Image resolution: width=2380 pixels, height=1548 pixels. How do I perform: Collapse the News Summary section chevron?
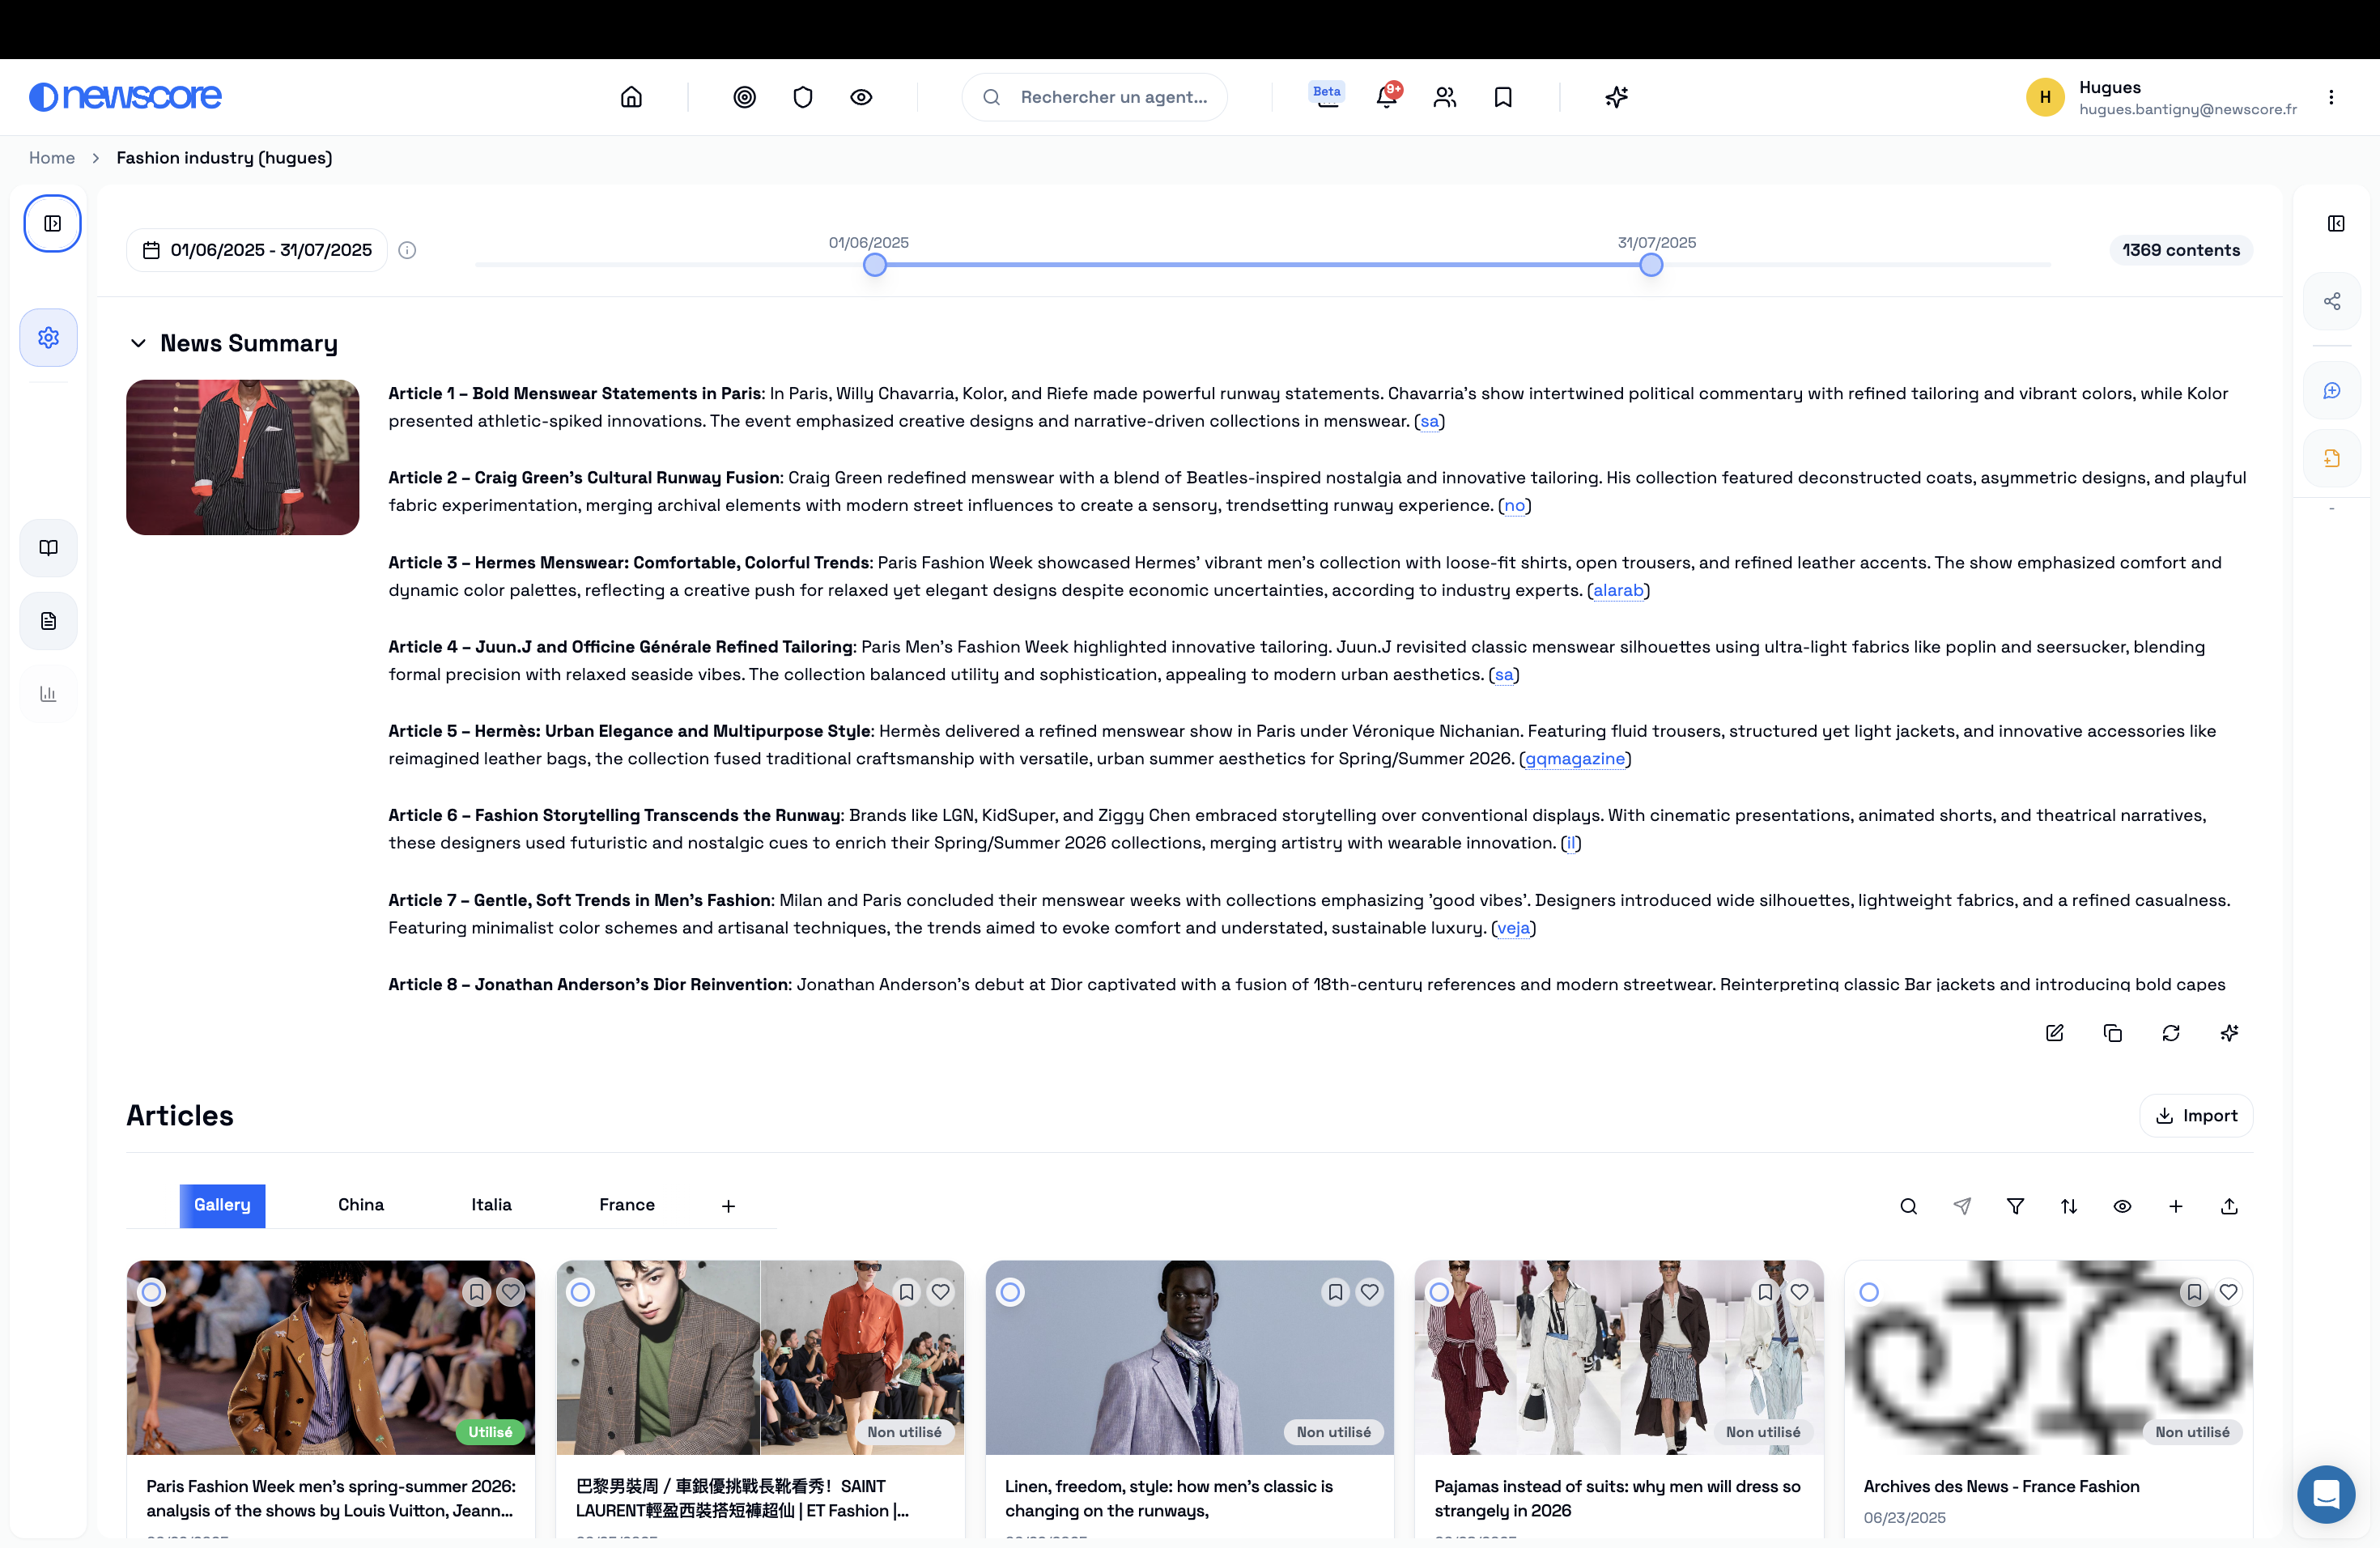tap(138, 343)
